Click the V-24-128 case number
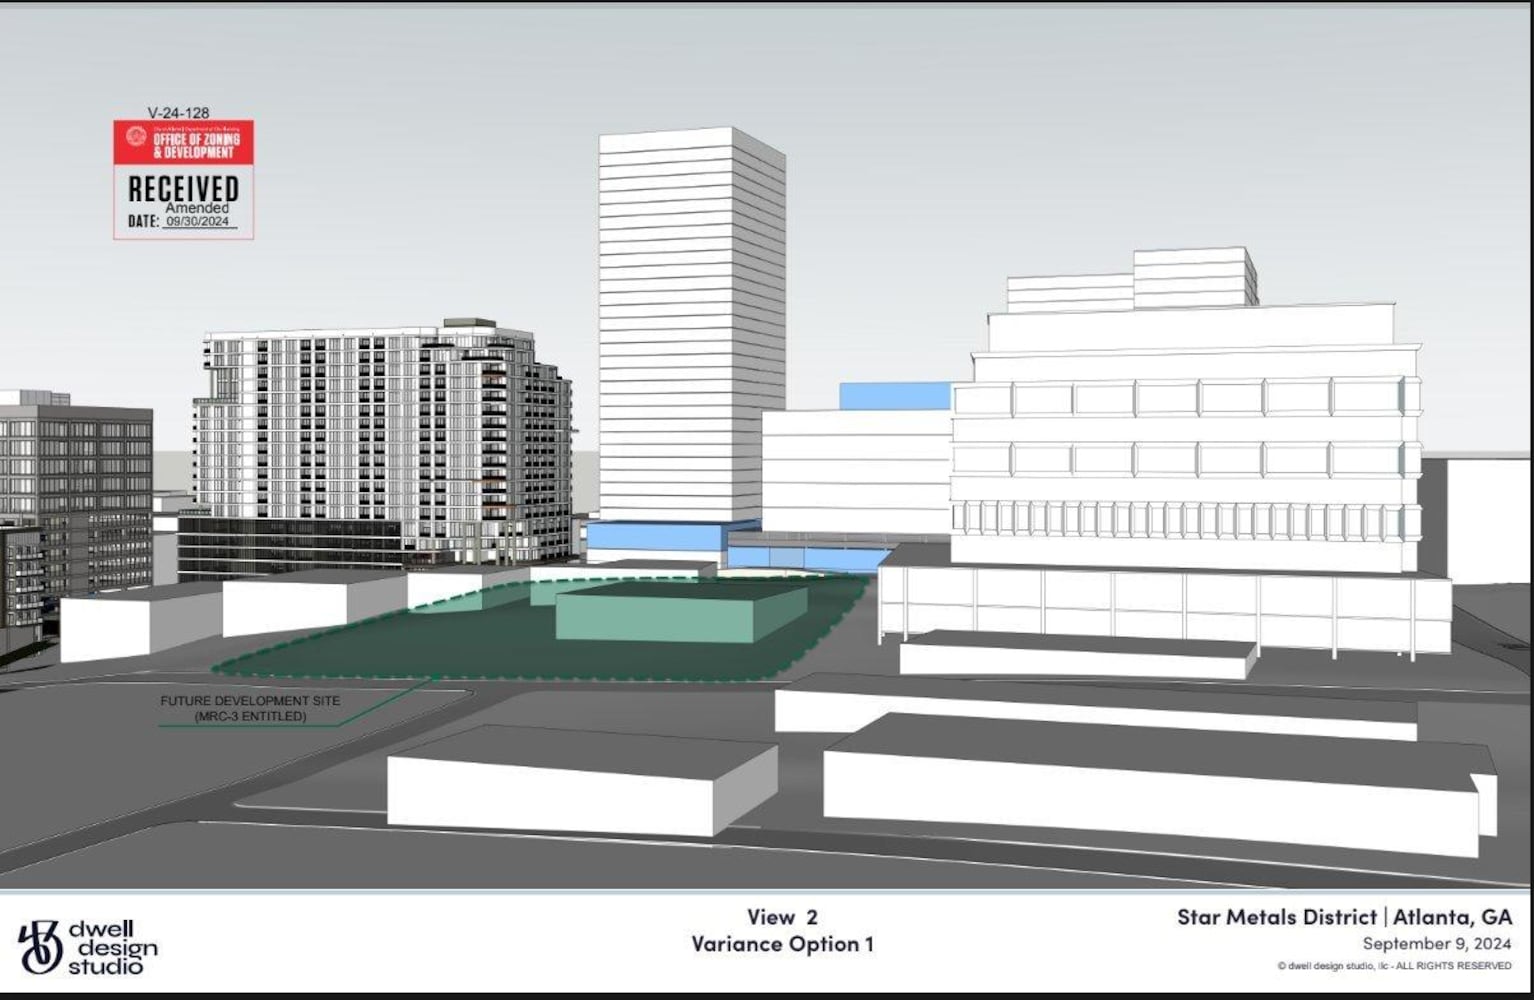 [x=178, y=113]
